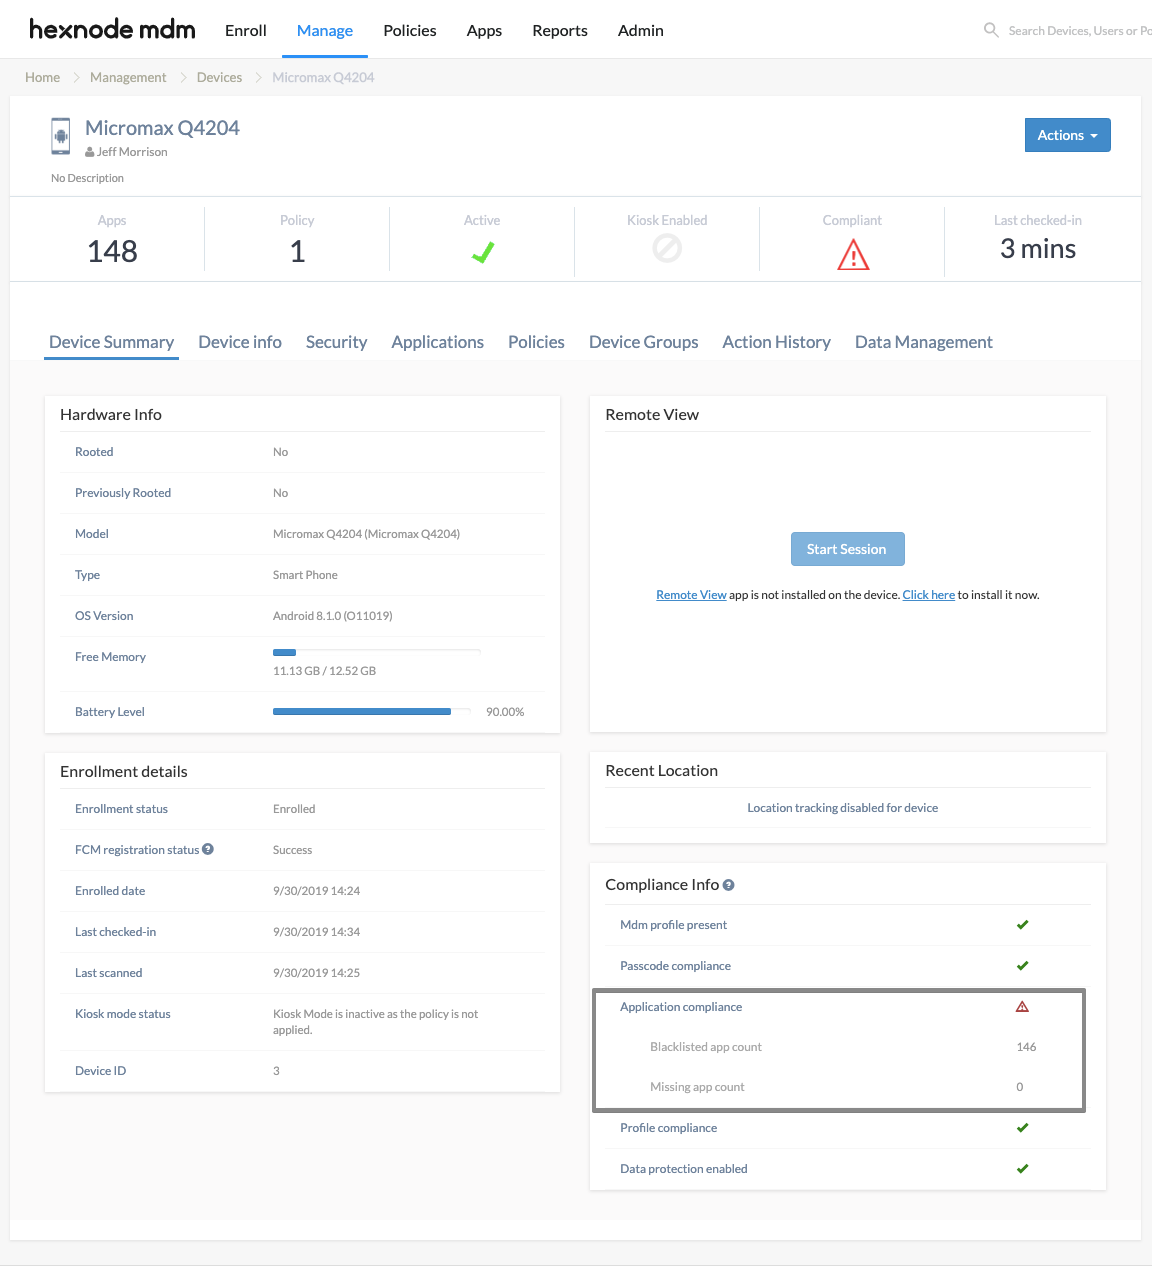The height and width of the screenshot is (1266, 1152).
Task: Click the Battery Level progress bar
Action: pyautogui.click(x=372, y=712)
